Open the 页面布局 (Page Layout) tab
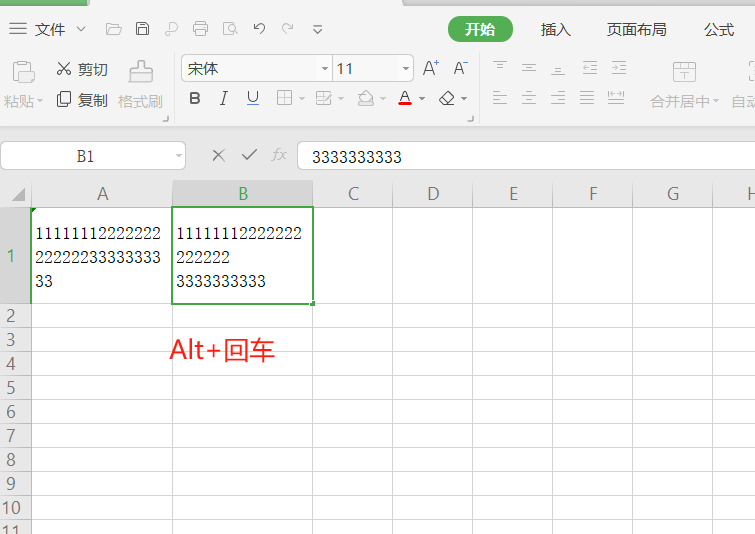 pos(636,29)
